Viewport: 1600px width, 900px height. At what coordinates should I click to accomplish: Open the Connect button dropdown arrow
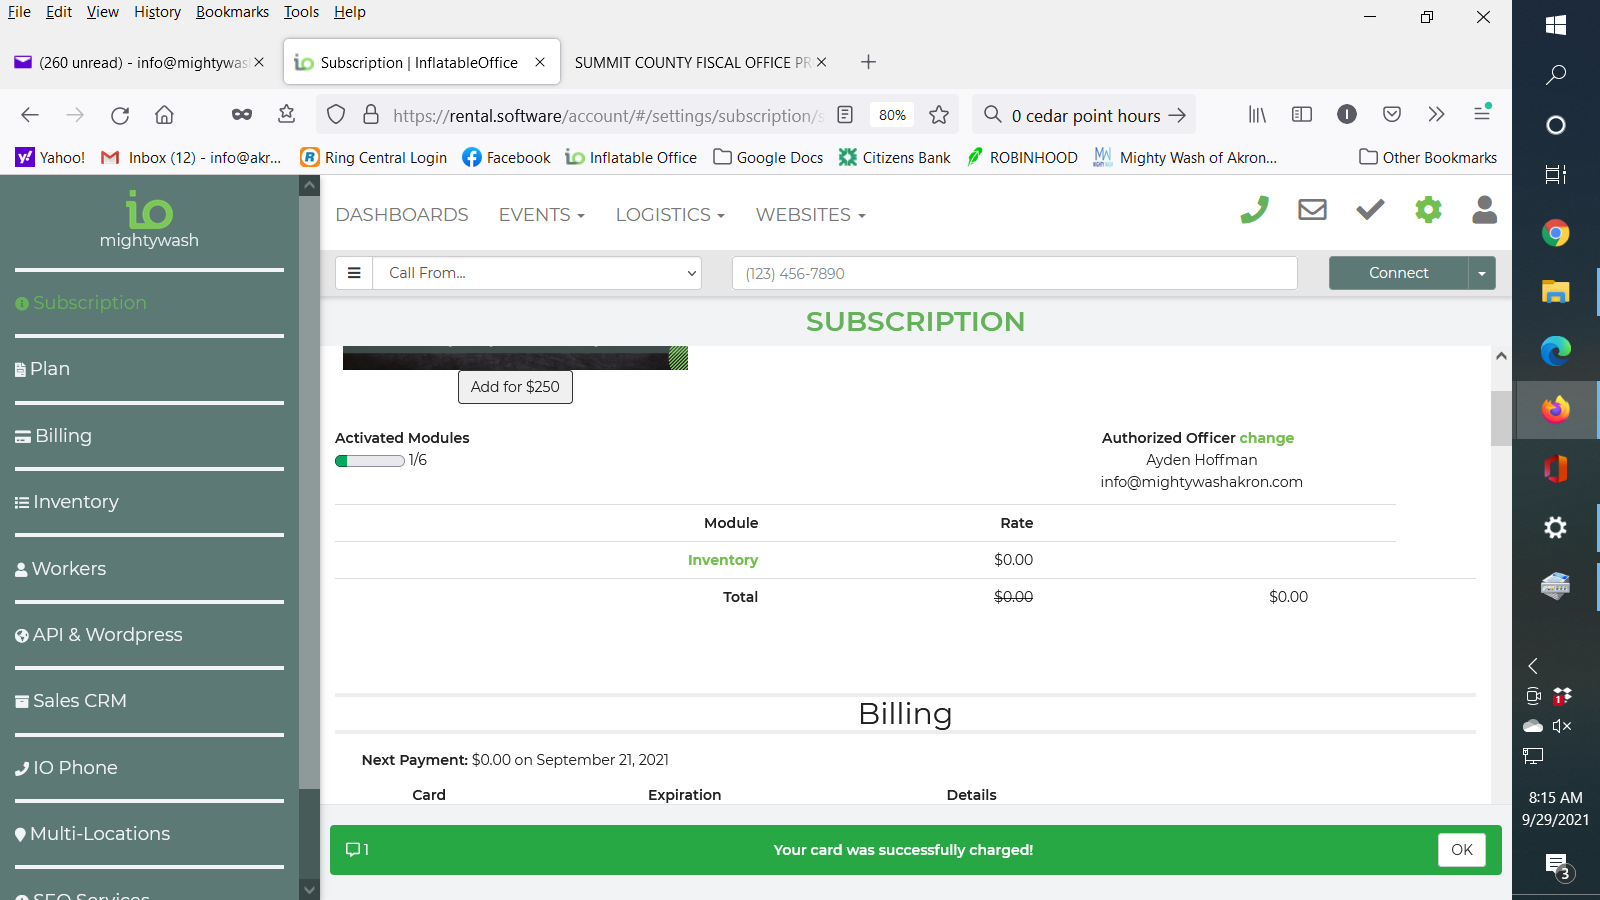pyautogui.click(x=1482, y=273)
